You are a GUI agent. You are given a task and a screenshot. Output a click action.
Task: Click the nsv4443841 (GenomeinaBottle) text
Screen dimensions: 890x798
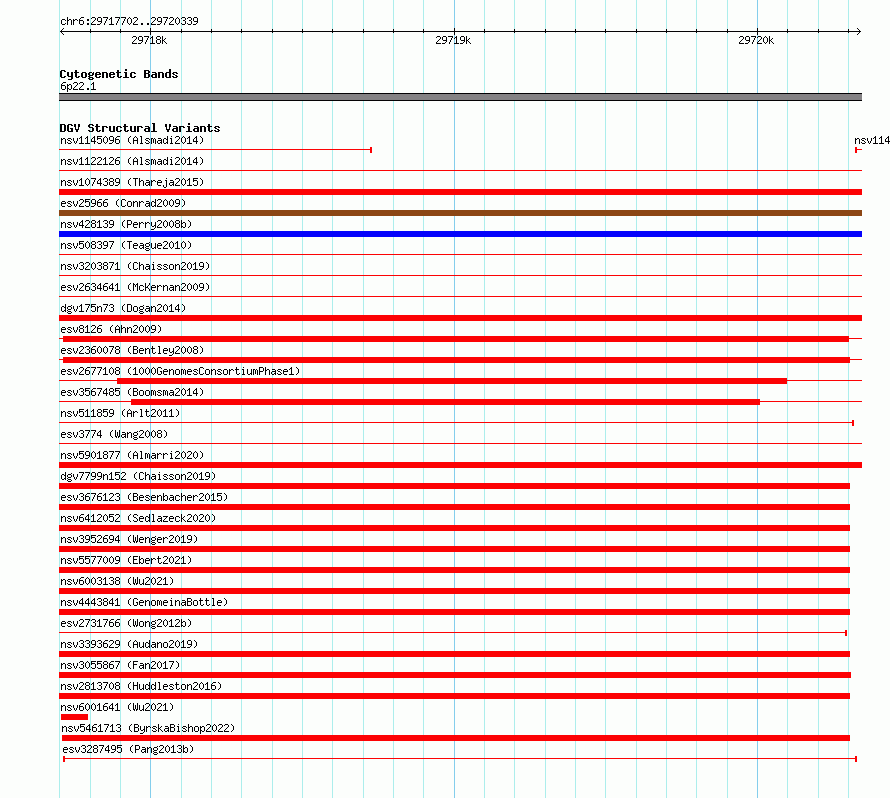pos(144,602)
